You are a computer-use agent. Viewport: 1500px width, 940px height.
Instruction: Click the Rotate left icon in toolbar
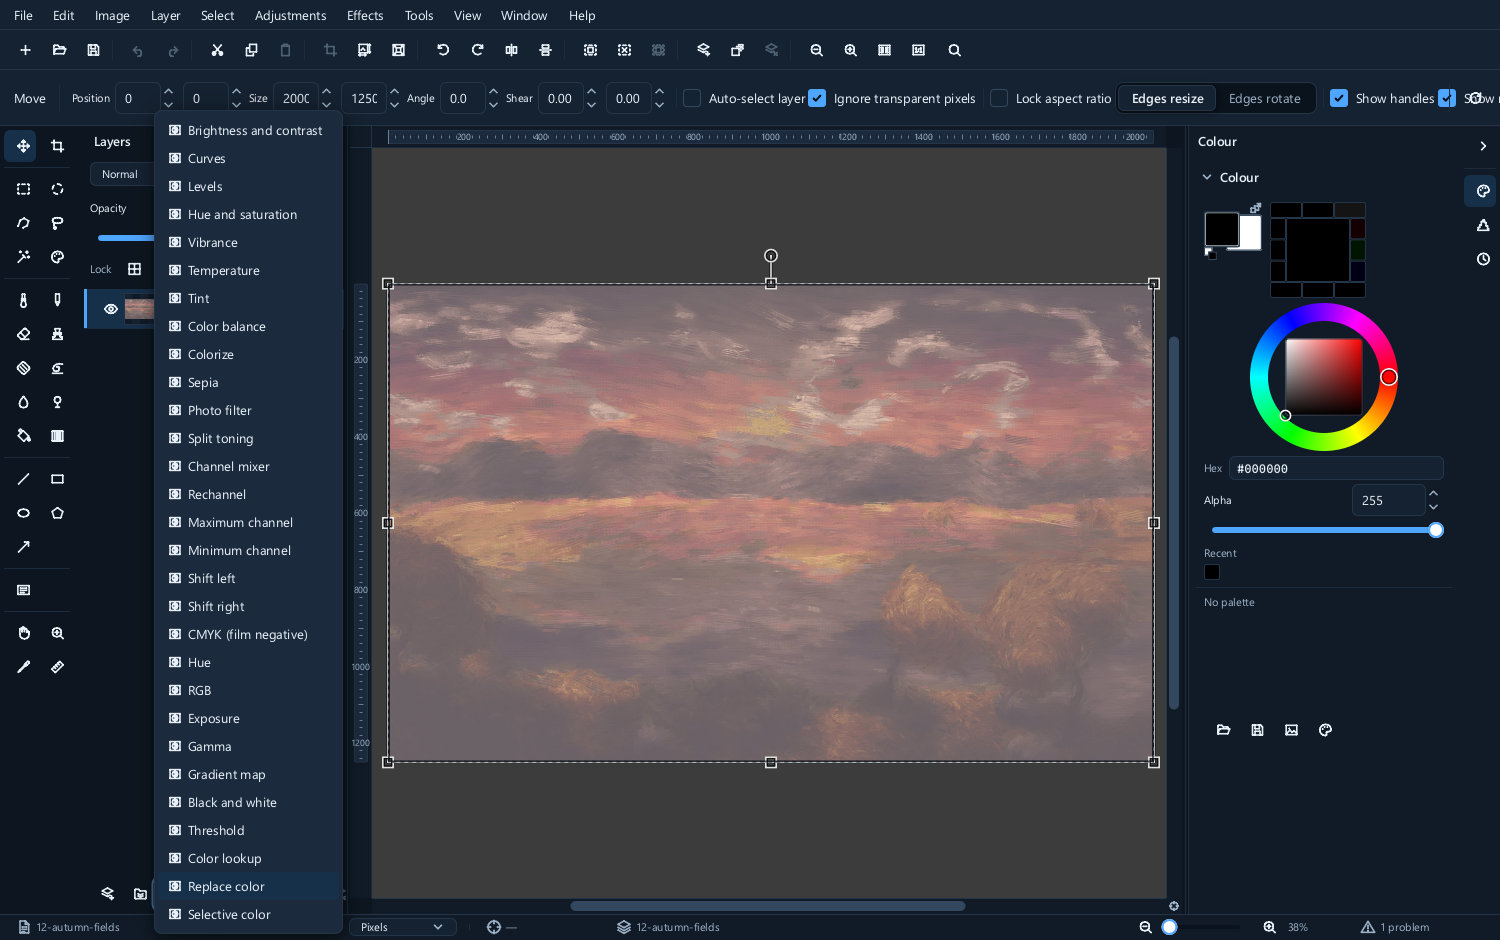(443, 50)
